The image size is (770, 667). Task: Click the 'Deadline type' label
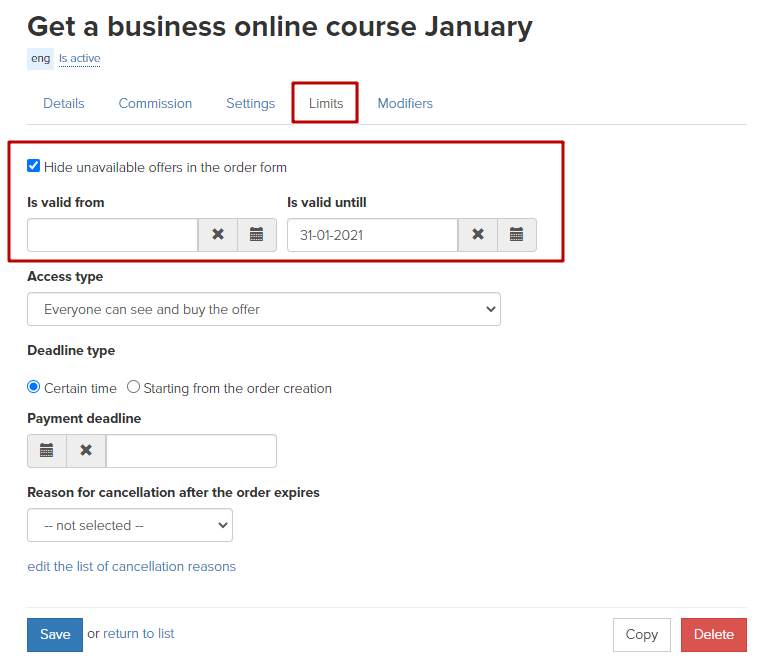click(71, 350)
